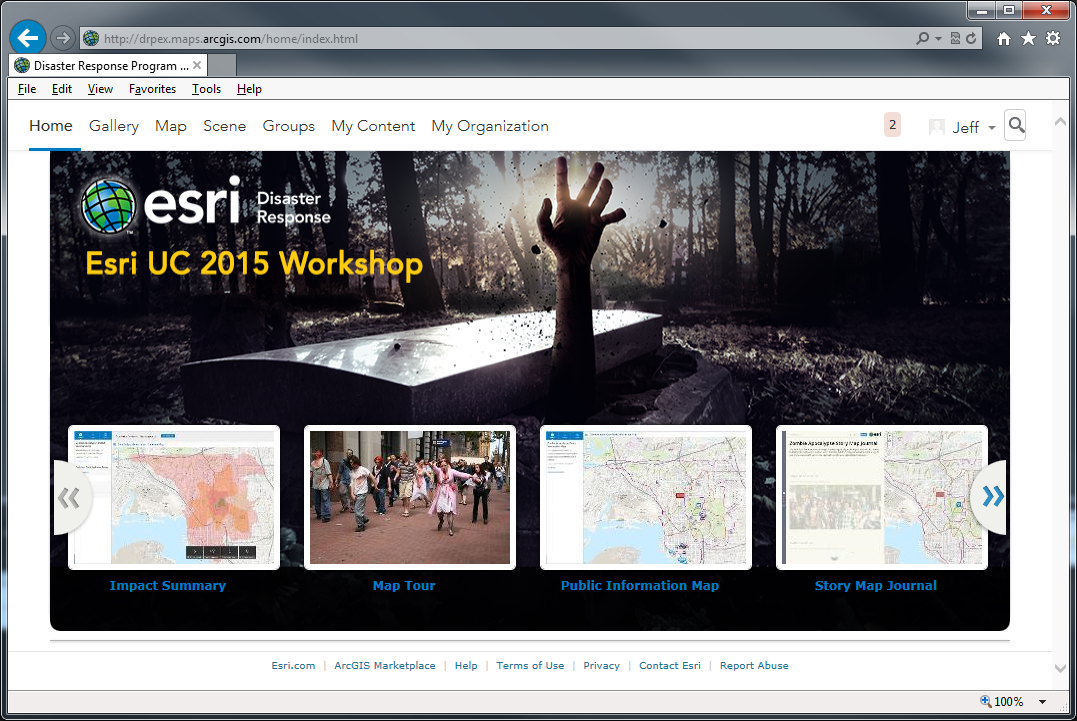Click the notifications badge showing 2

click(892, 125)
